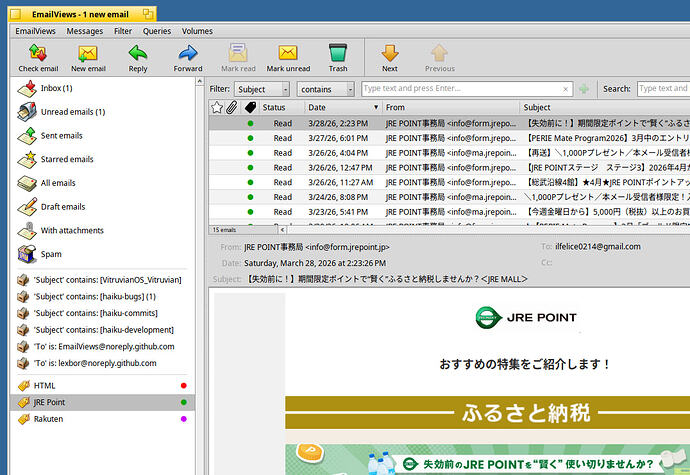The image size is (690, 475).
Task: Sort by the Status column header
Action: tap(274, 107)
